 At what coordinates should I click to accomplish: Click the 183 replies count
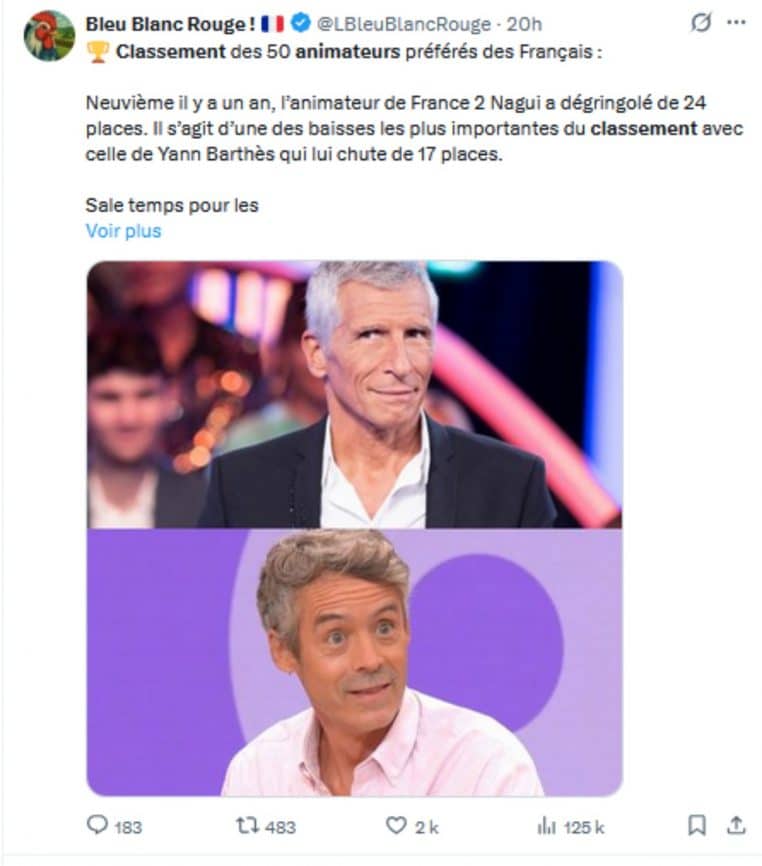click(128, 827)
